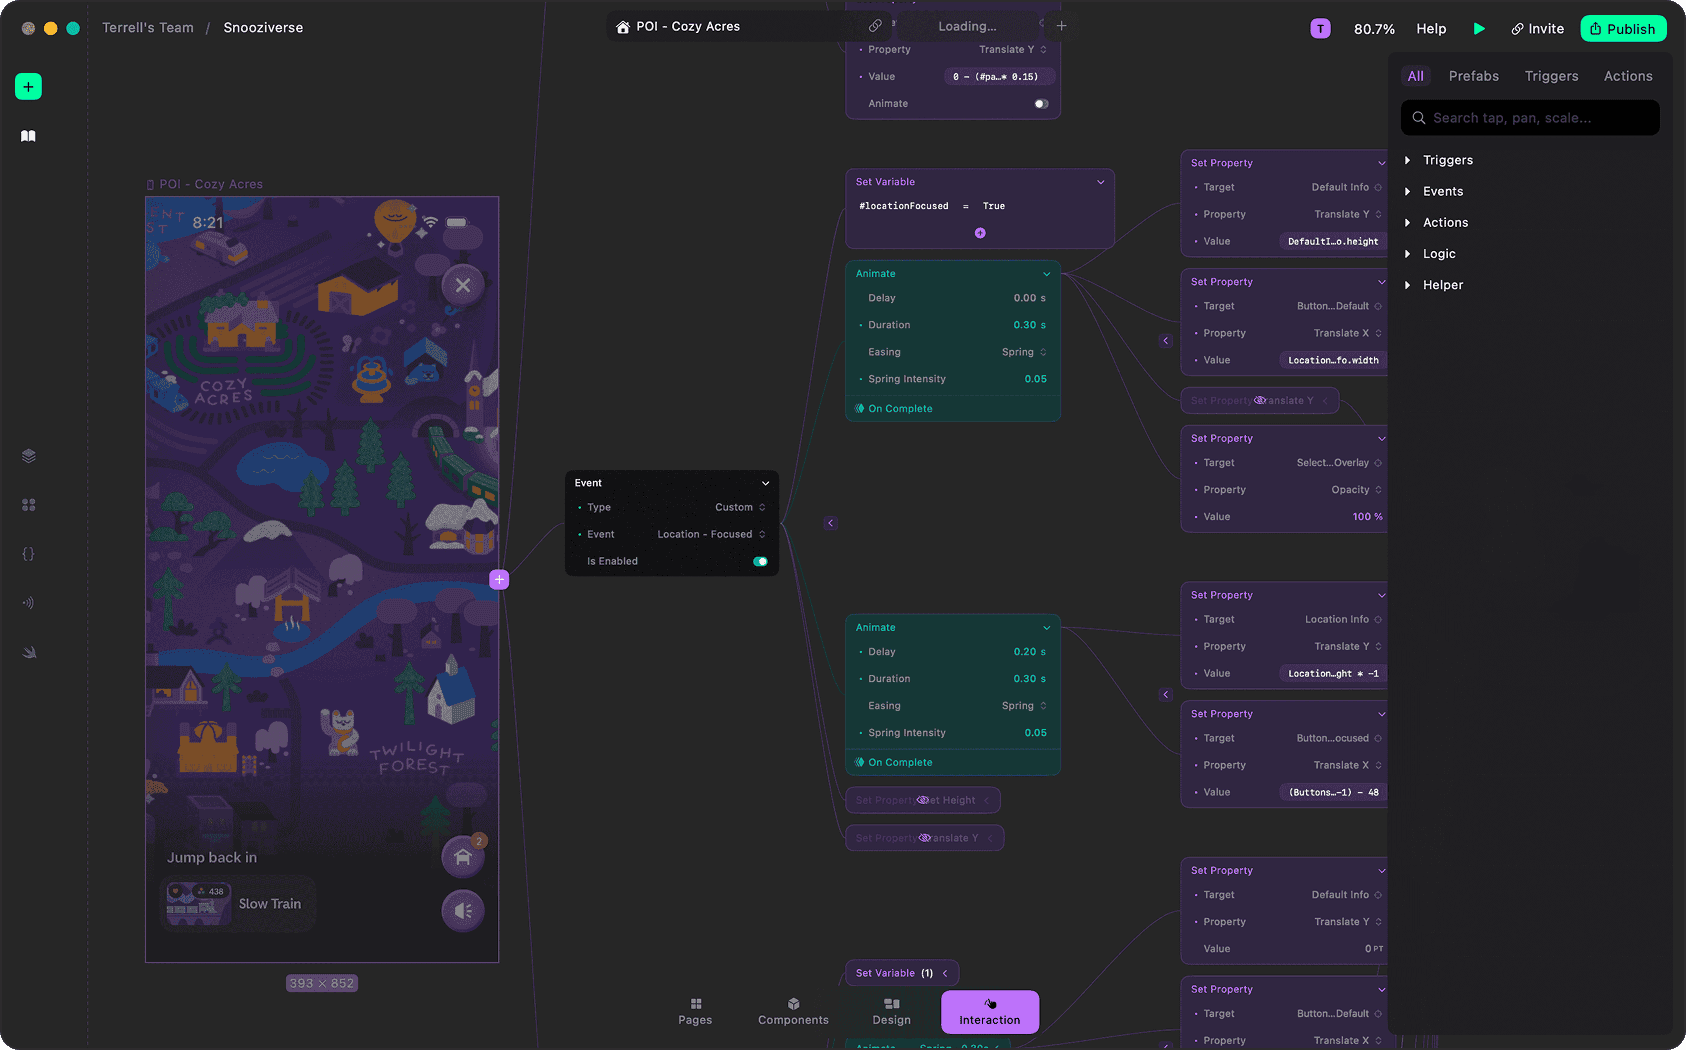
Task: Click the Pages grid icon in bottom bar
Action: (x=695, y=1004)
